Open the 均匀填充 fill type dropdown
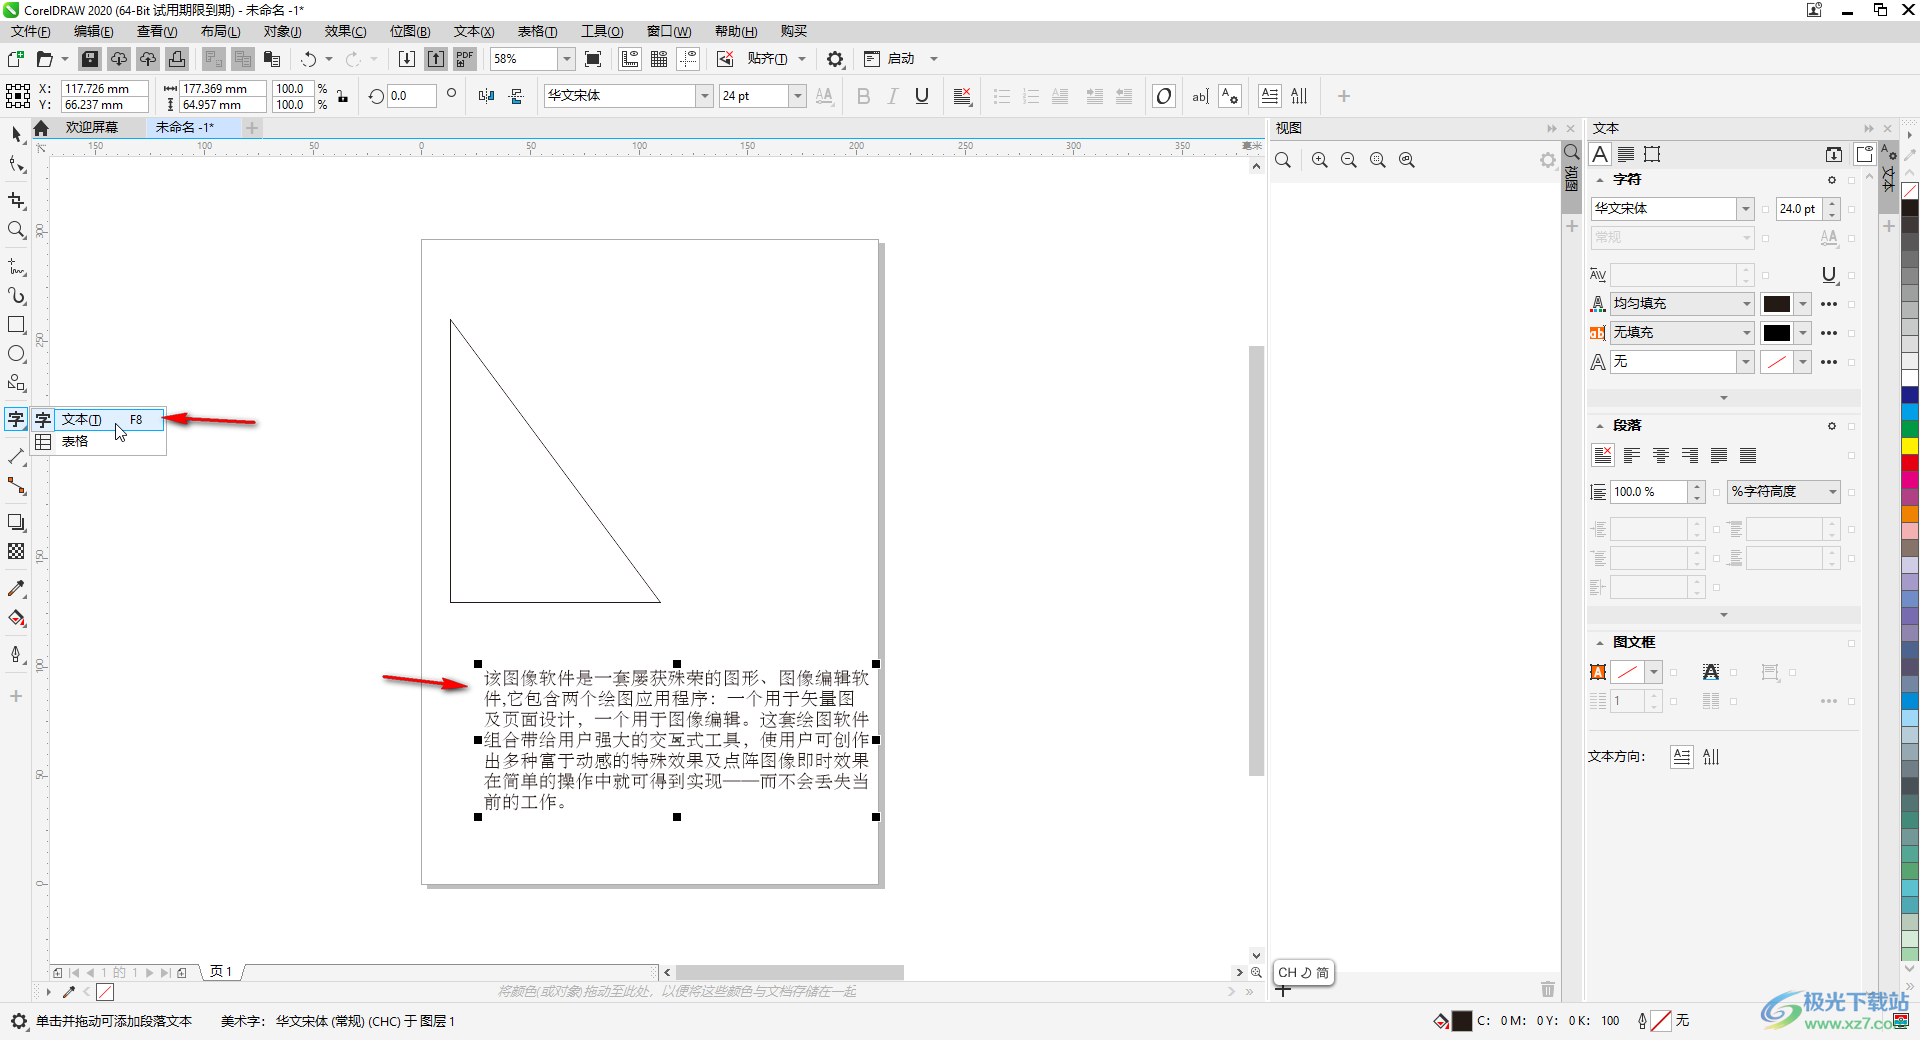 (1746, 304)
